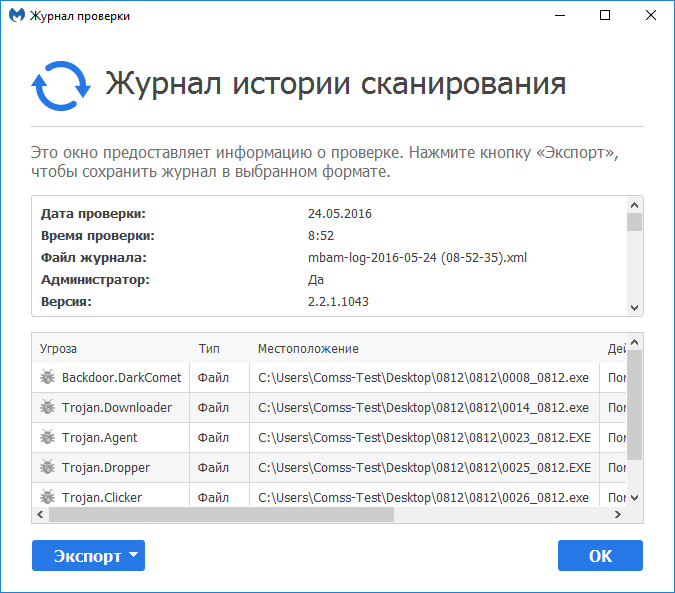Click scroll up arrow in info panel

634,205
